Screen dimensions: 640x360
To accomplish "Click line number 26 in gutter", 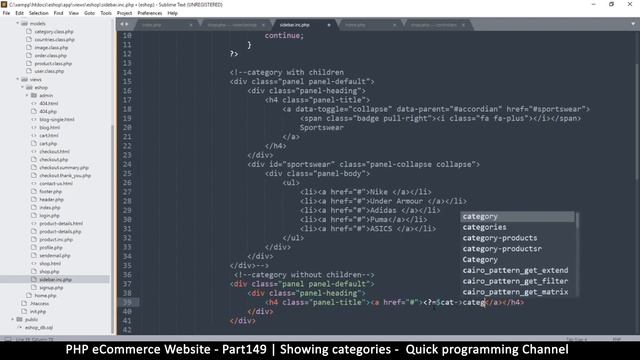I will (127, 183).
